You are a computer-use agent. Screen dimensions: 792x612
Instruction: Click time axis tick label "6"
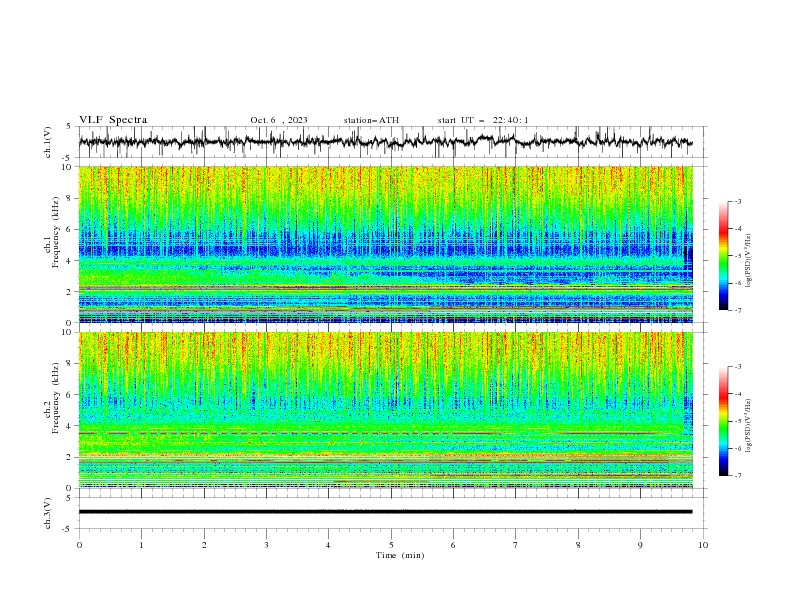click(x=453, y=545)
